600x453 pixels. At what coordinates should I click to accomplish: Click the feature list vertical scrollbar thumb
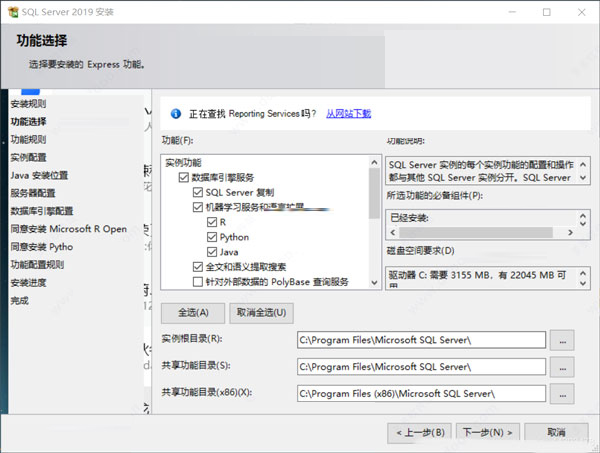coord(374,193)
